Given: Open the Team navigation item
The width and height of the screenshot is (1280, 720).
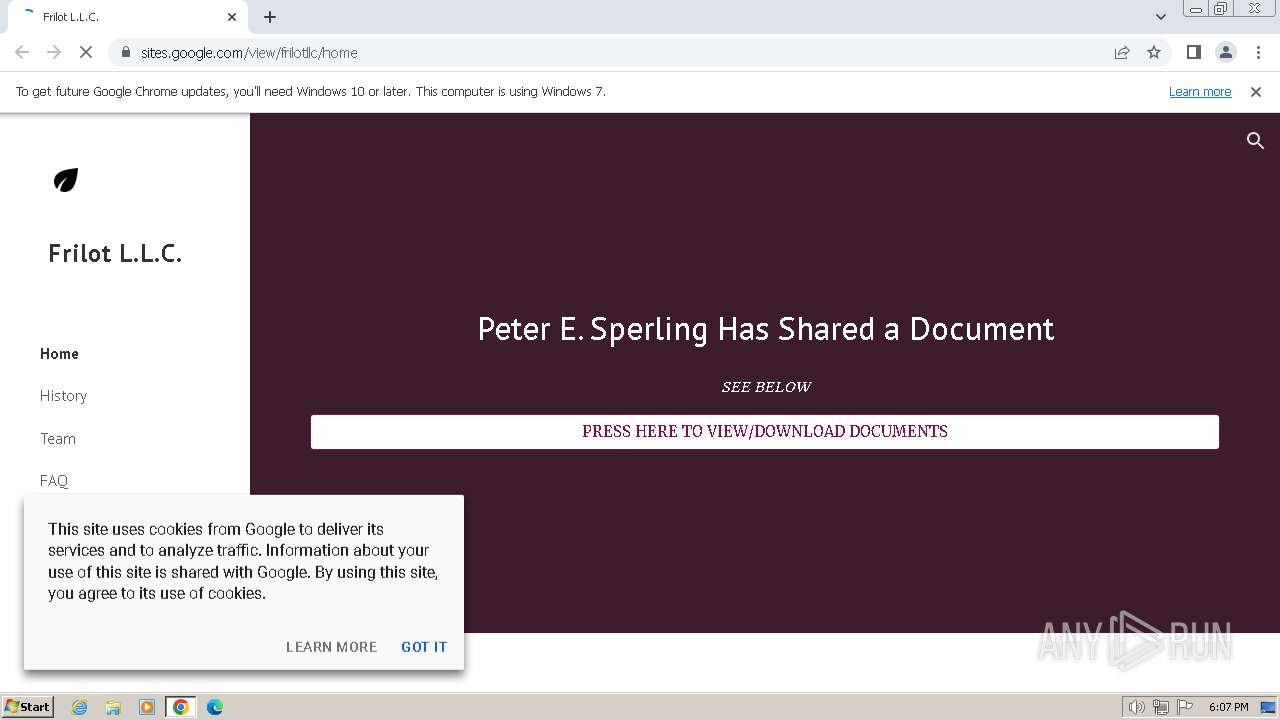Looking at the screenshot, I should click(58, 439).
